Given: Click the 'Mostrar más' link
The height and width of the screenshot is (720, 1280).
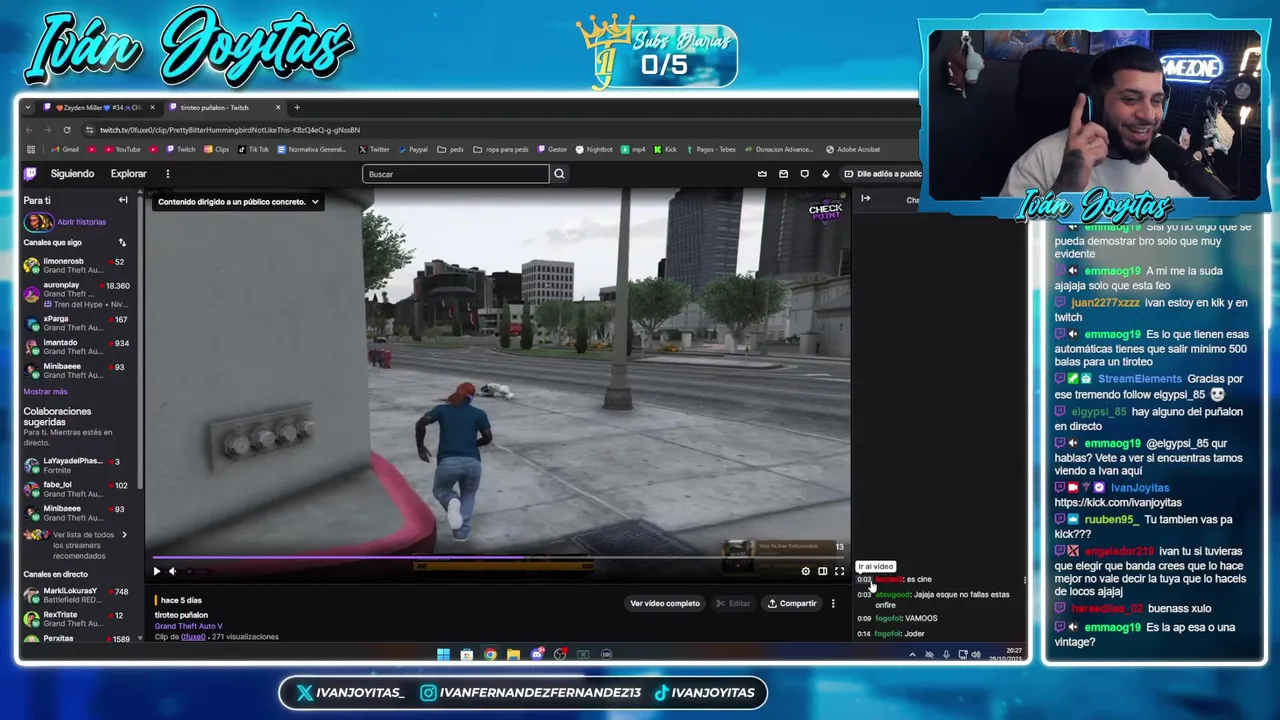Looking at the screenshot, I should 45,392.
